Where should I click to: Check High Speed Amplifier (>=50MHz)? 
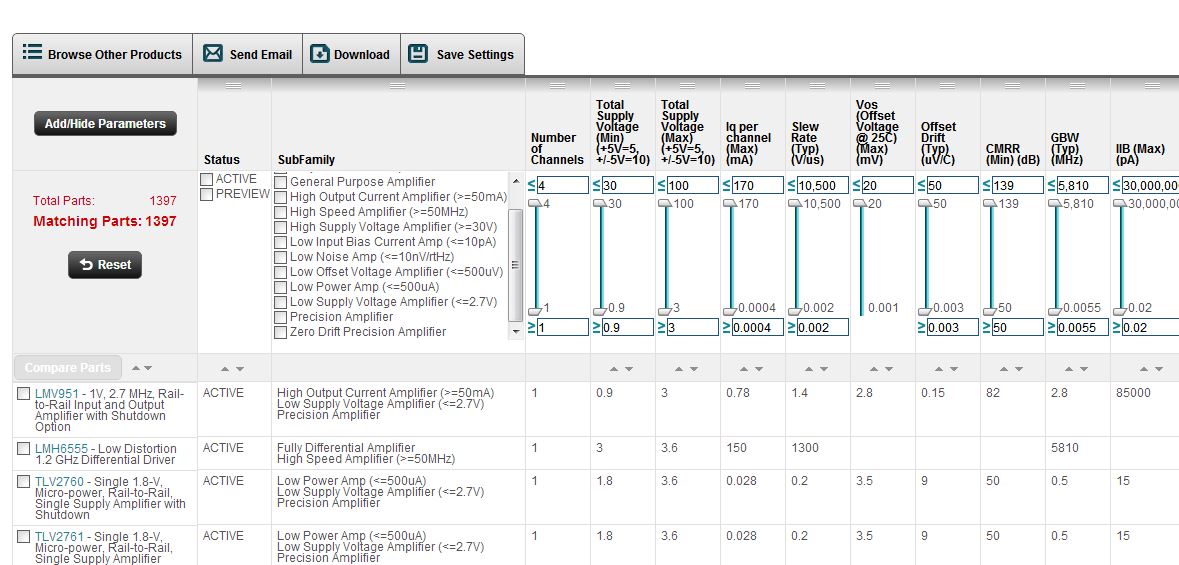280,212
